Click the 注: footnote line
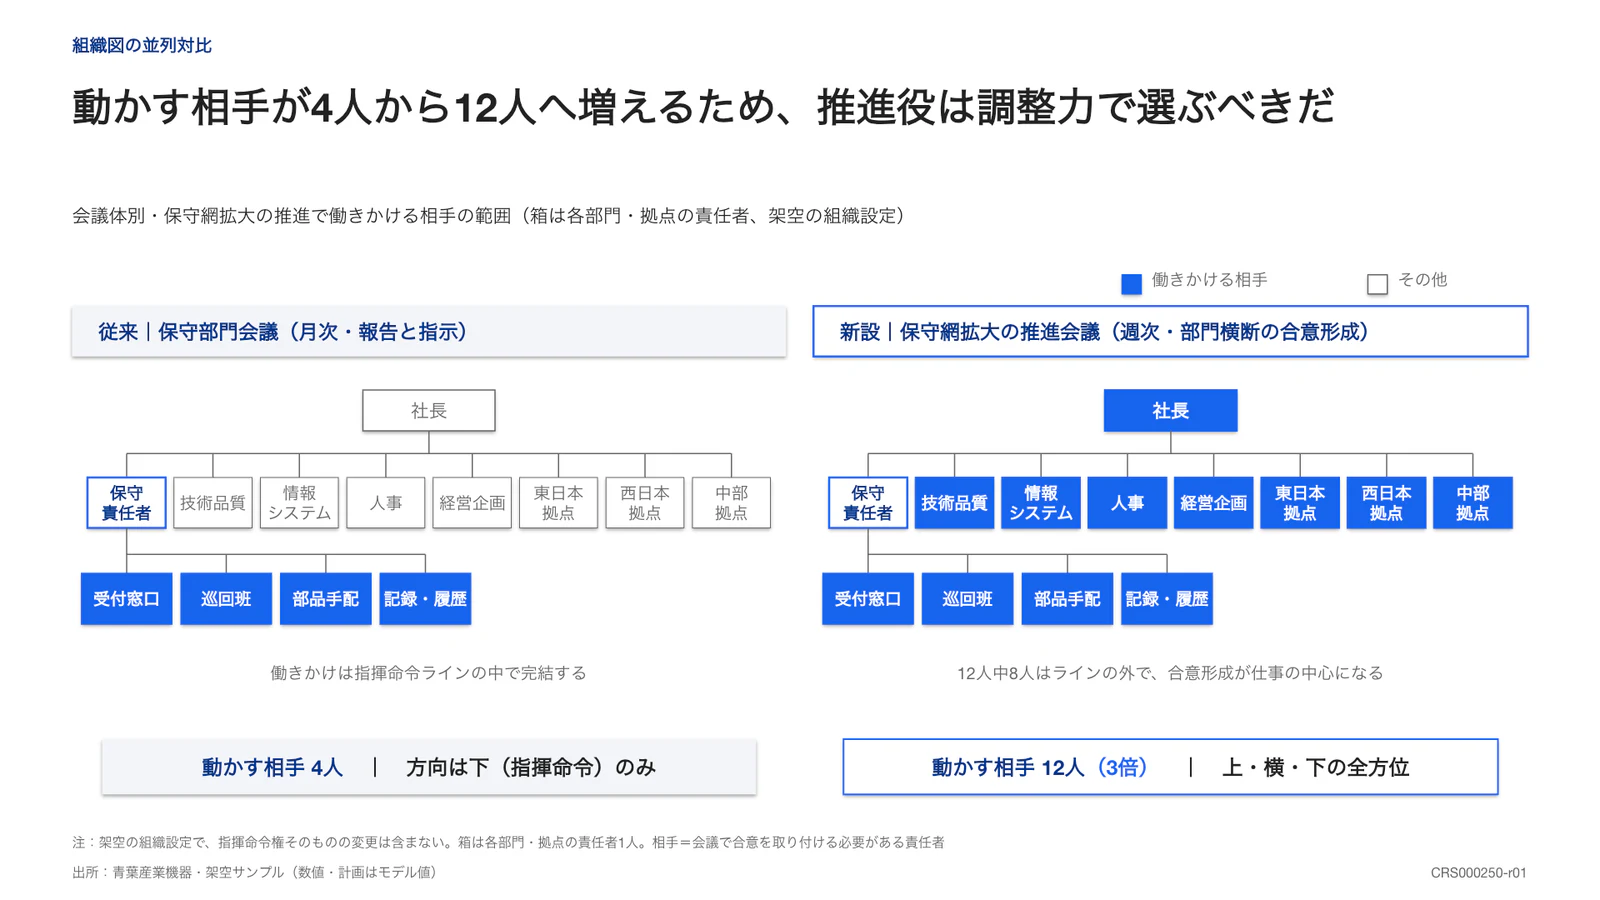This screenshot has width=1600, height=900. [x=508, y=843]
